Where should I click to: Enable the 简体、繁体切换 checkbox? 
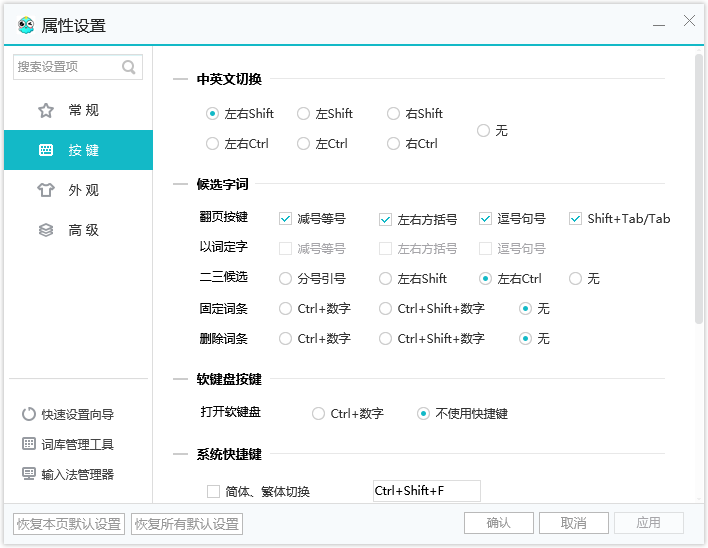point(213,491)
